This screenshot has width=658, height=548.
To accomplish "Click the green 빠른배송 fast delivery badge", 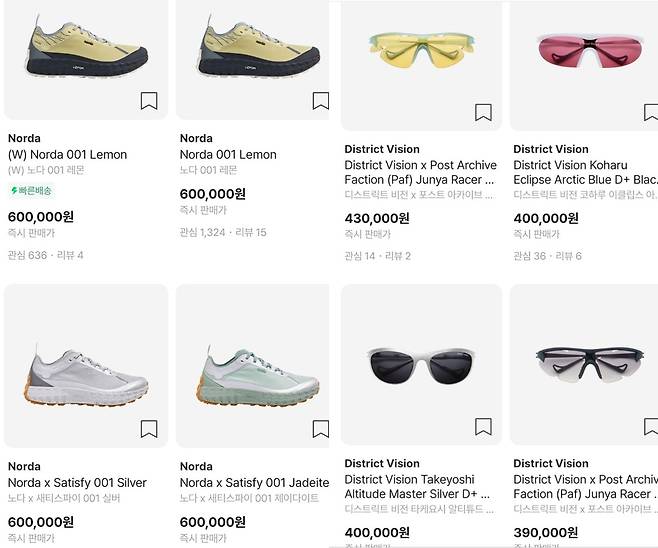I will 31,191.
